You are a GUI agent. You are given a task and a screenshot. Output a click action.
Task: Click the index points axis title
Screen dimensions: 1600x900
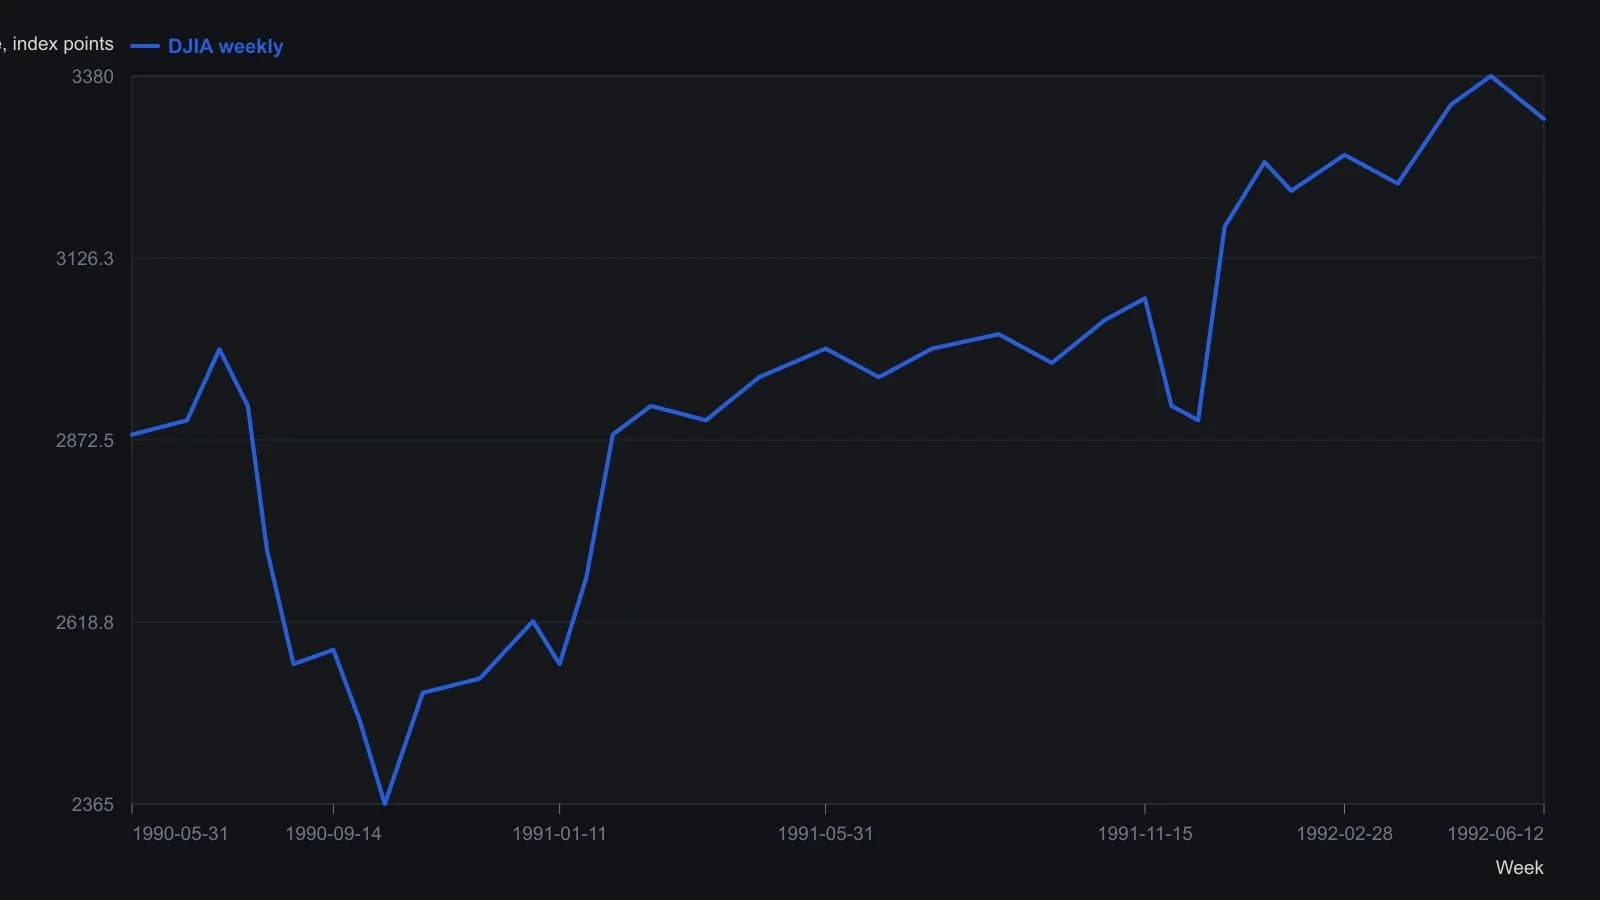pos(57,44)
